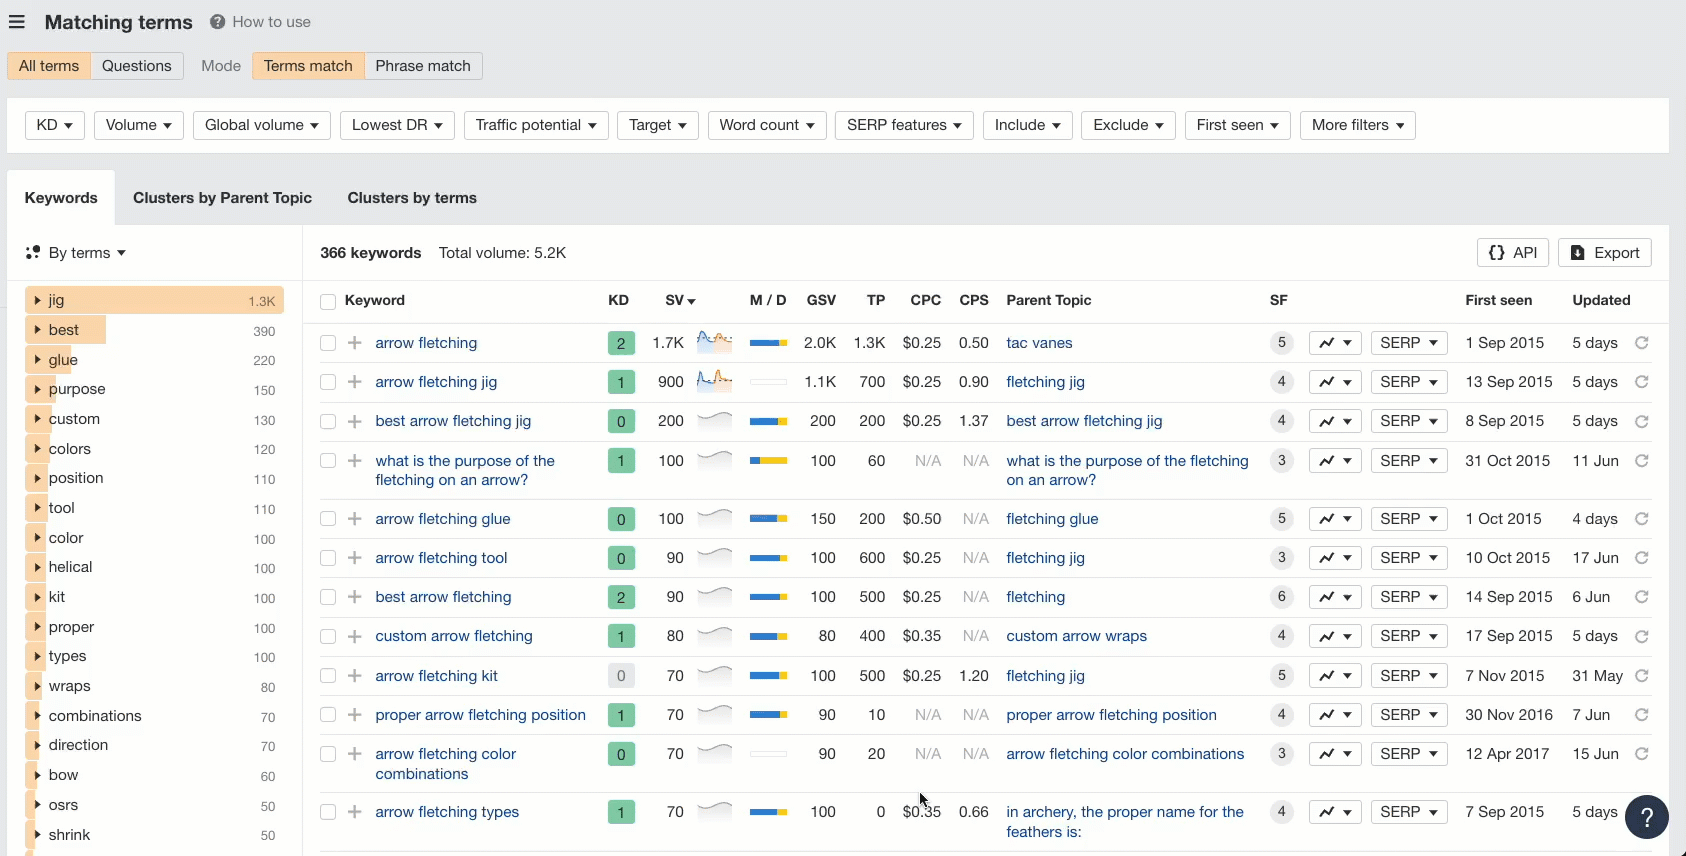Select the Questions tab

(136, 66)
